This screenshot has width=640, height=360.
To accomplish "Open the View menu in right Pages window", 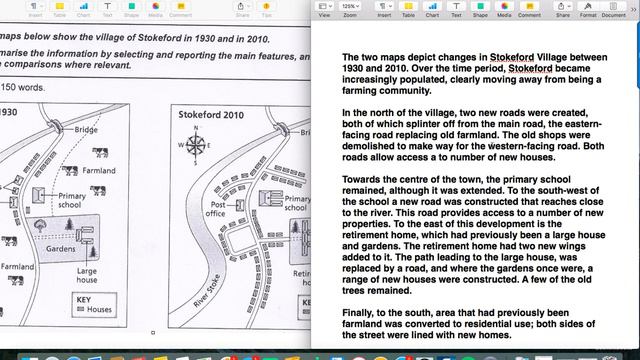I will [x=324, y=9].
